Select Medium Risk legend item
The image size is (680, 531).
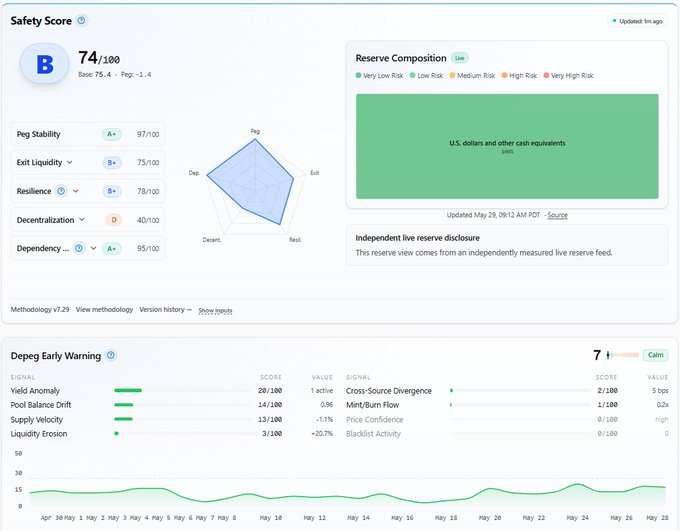[472, 75]
